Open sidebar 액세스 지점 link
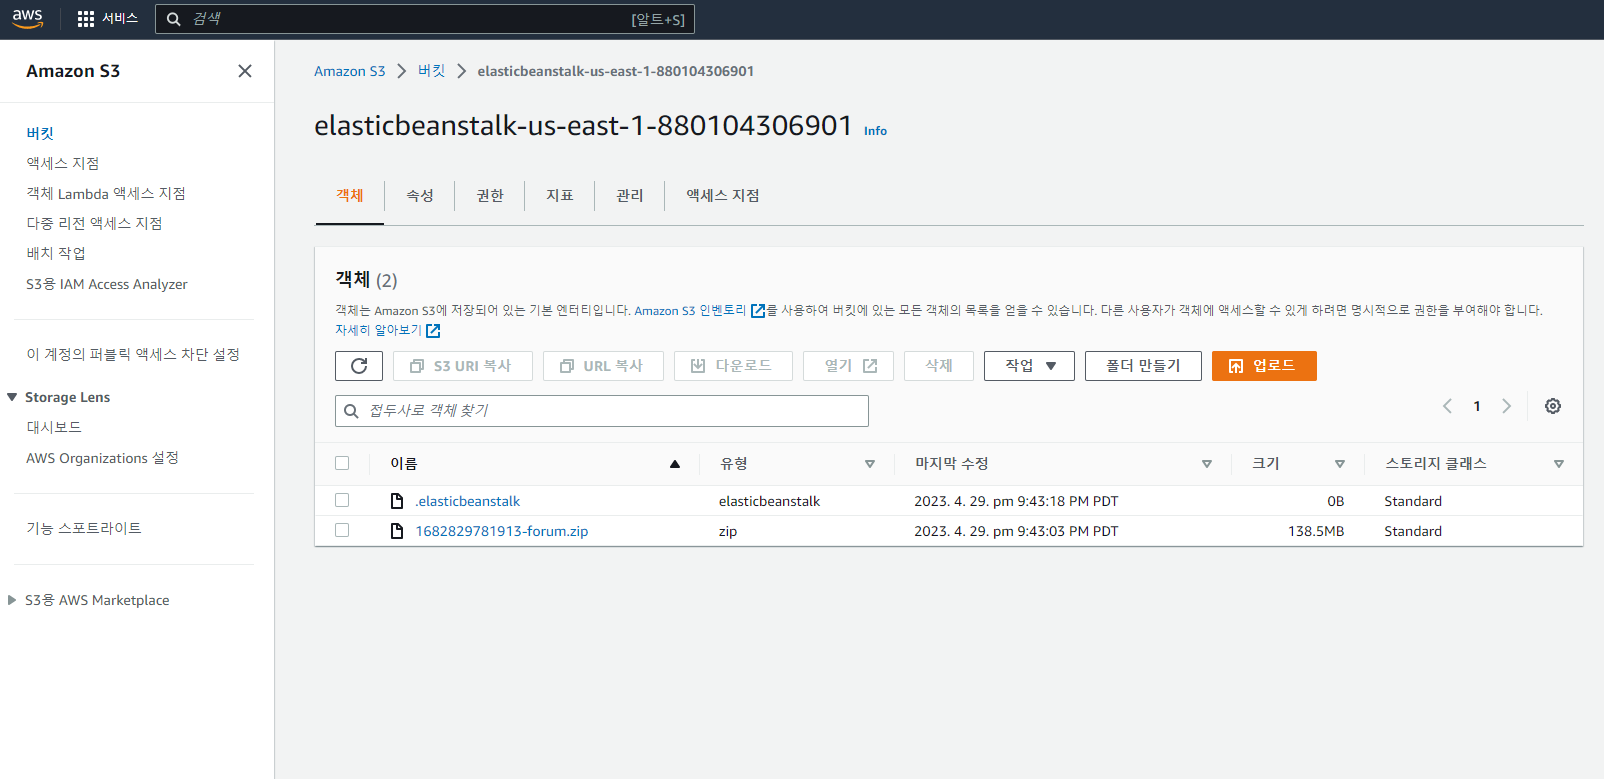The image size is (1604, 779). coord(63,163)
